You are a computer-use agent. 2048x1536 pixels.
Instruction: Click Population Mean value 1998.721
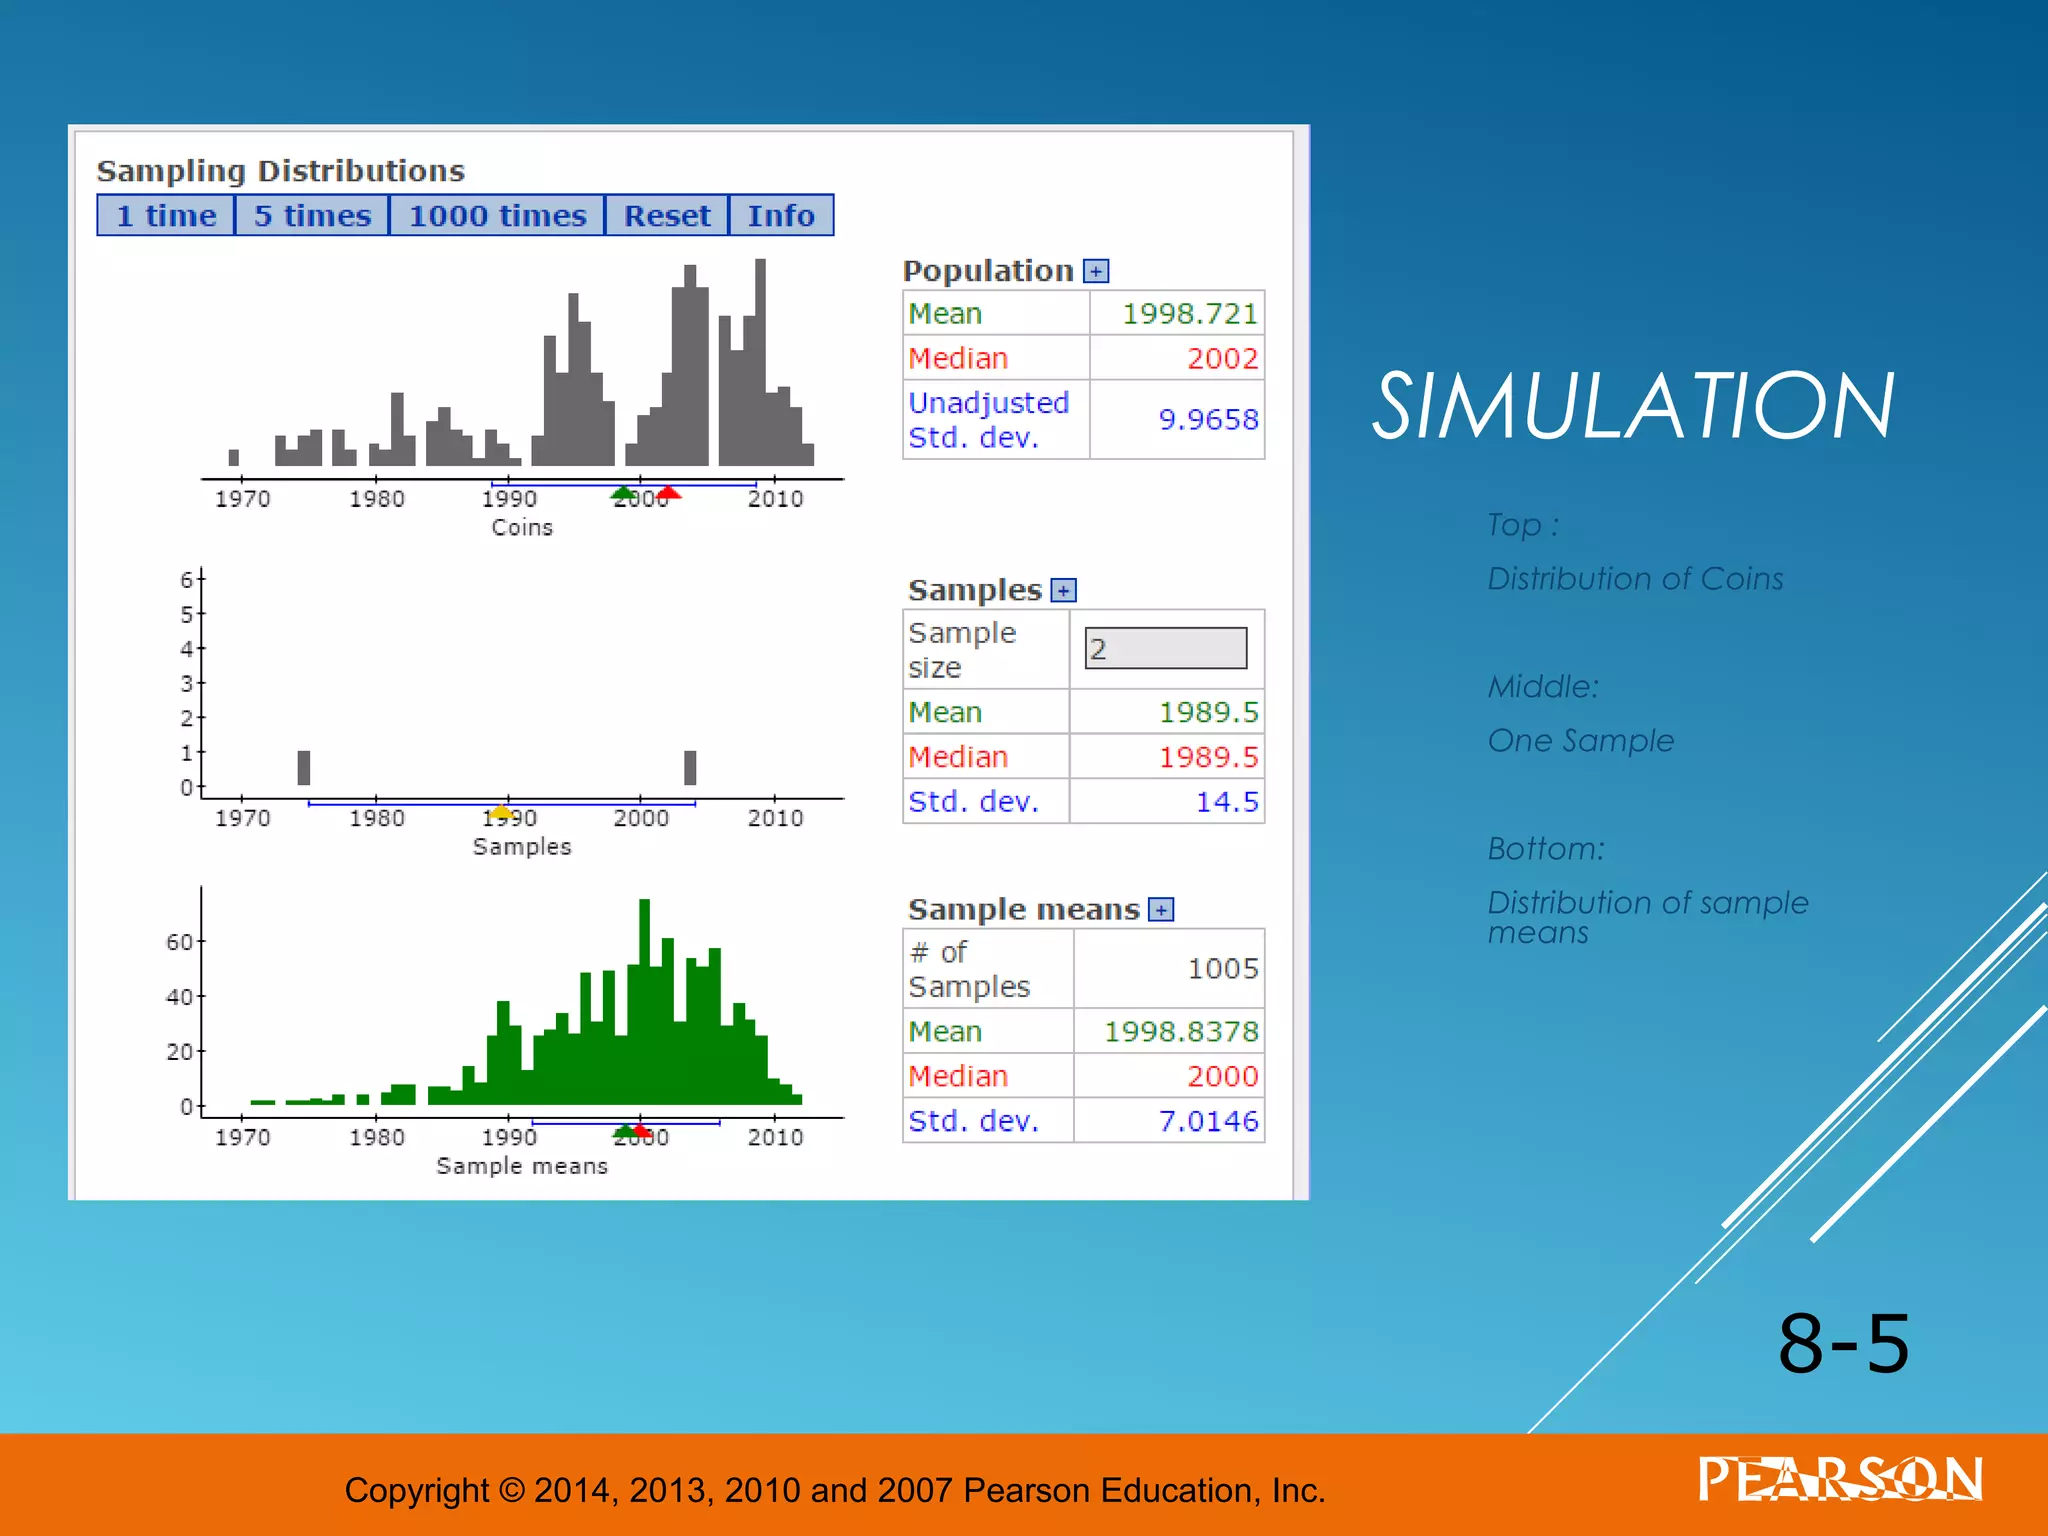point(1188,314)
